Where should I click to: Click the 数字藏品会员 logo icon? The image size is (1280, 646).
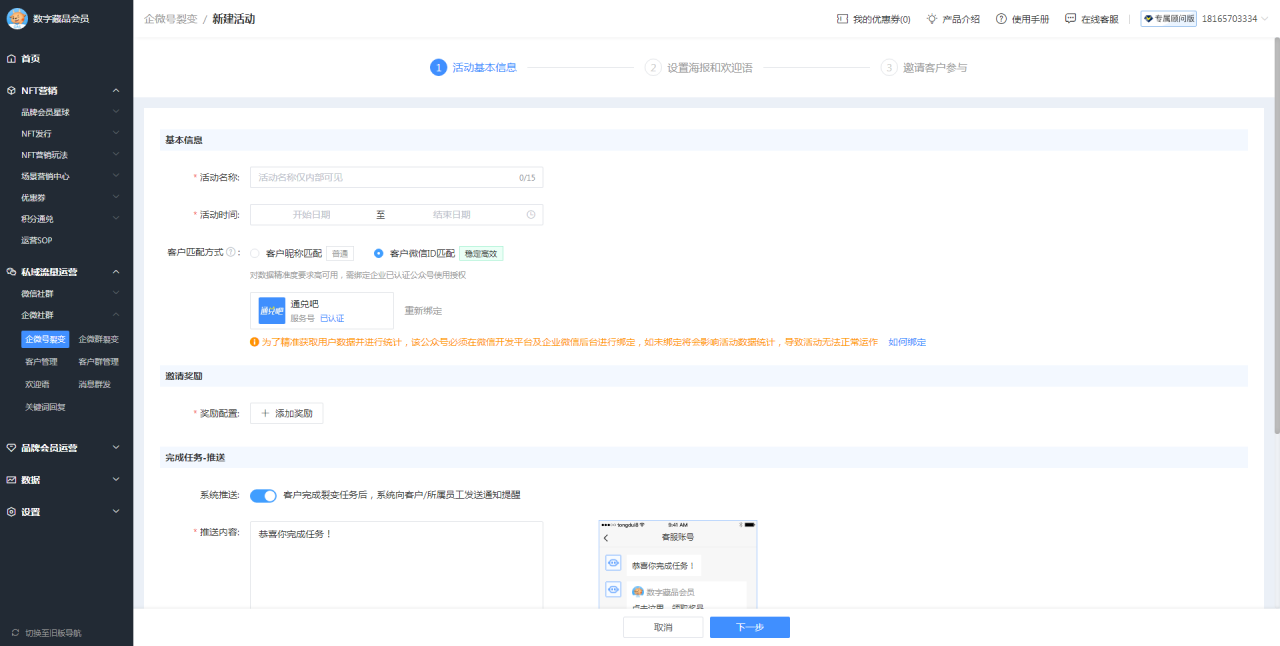16,18
